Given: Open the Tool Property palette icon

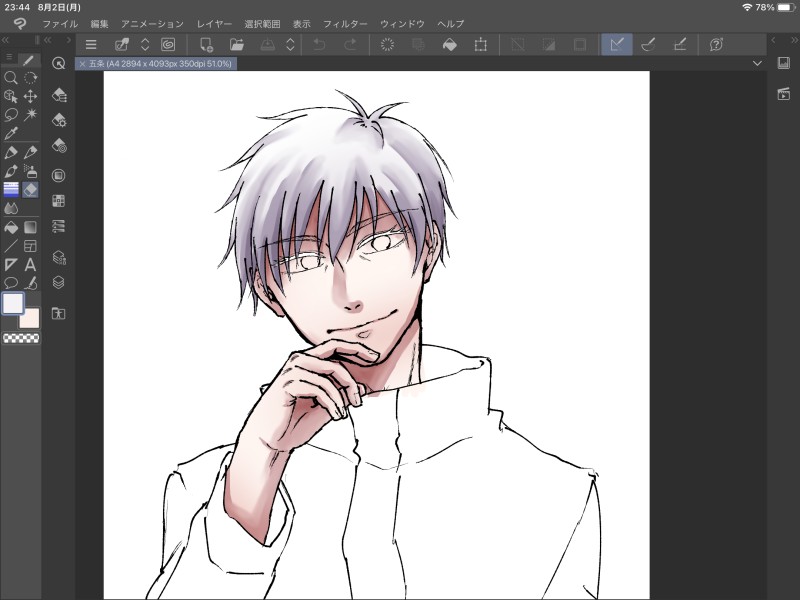Looking at the screenshot, I should pos(59,120).
